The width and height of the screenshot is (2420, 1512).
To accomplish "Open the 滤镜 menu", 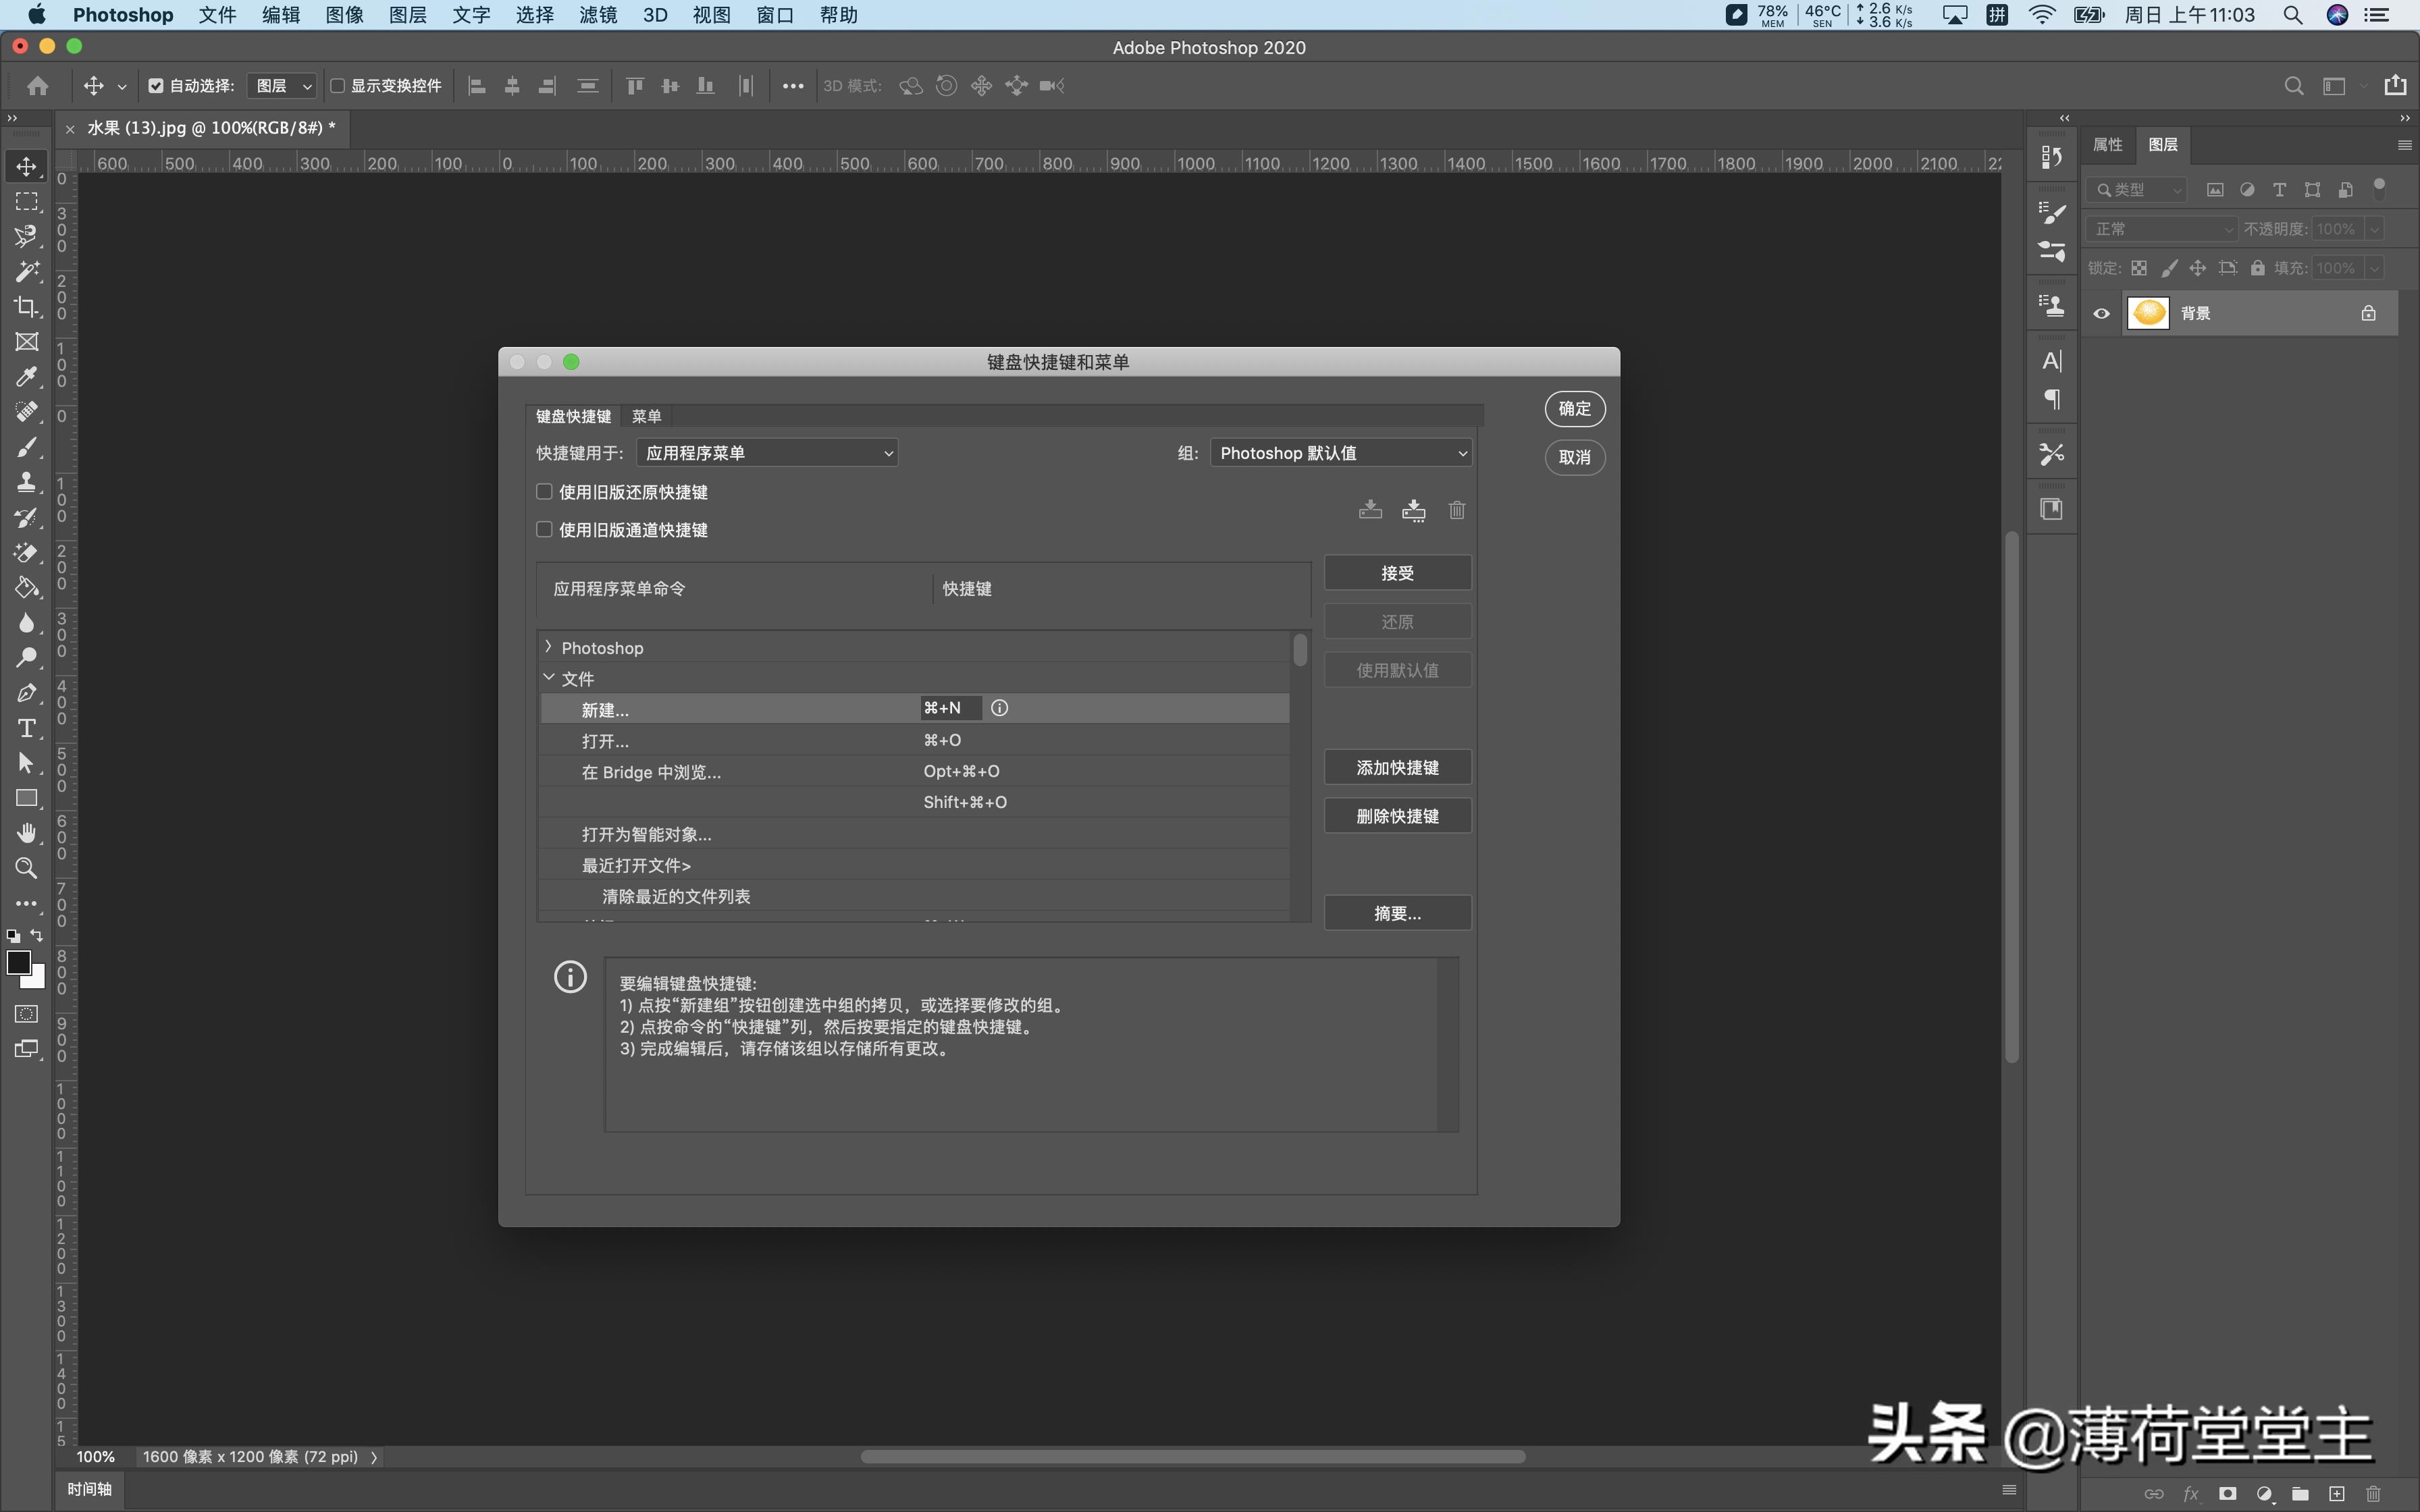I will point(597,15).
